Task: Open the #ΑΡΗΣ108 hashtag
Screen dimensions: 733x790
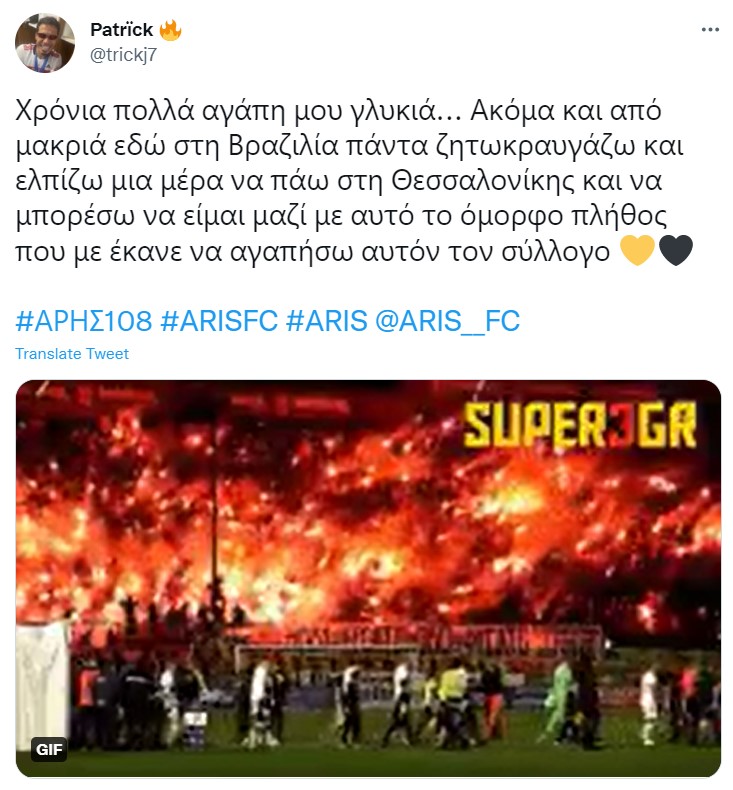Action: (x=84, y=320)
